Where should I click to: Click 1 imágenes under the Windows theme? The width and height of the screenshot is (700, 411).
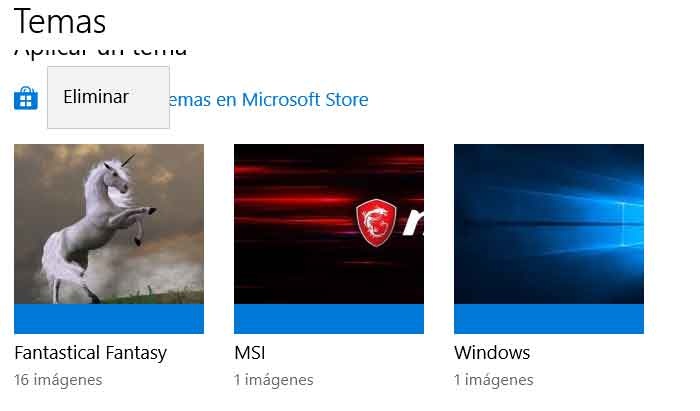pyautogui.click(x=494, y=380)
